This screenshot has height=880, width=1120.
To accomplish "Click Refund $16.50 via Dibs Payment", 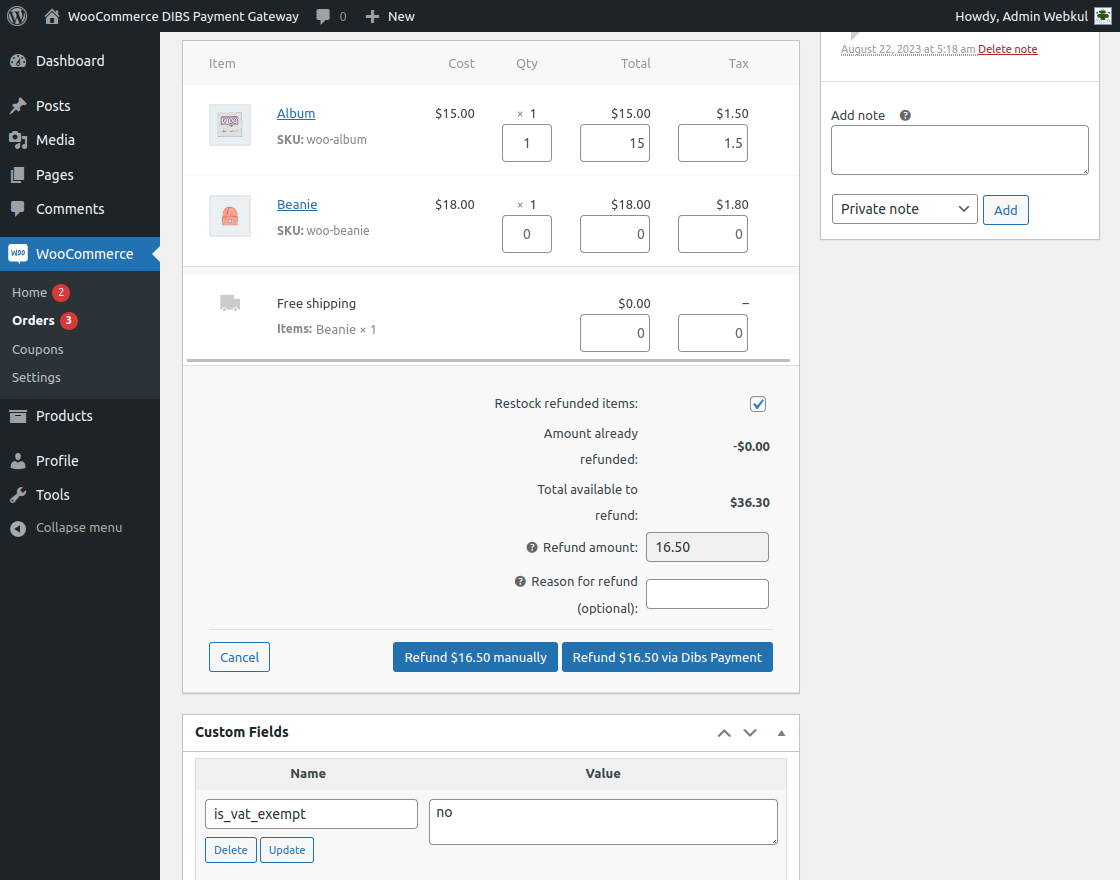I will [x=667, y=657].
